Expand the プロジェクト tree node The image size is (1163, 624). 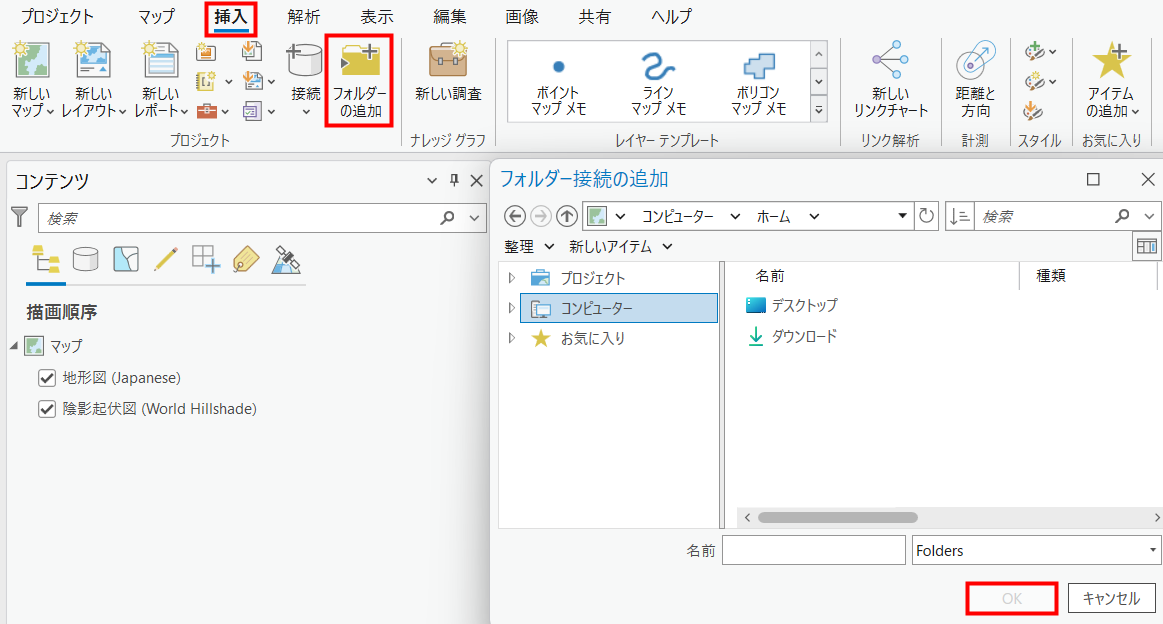(x=512, y=278)
